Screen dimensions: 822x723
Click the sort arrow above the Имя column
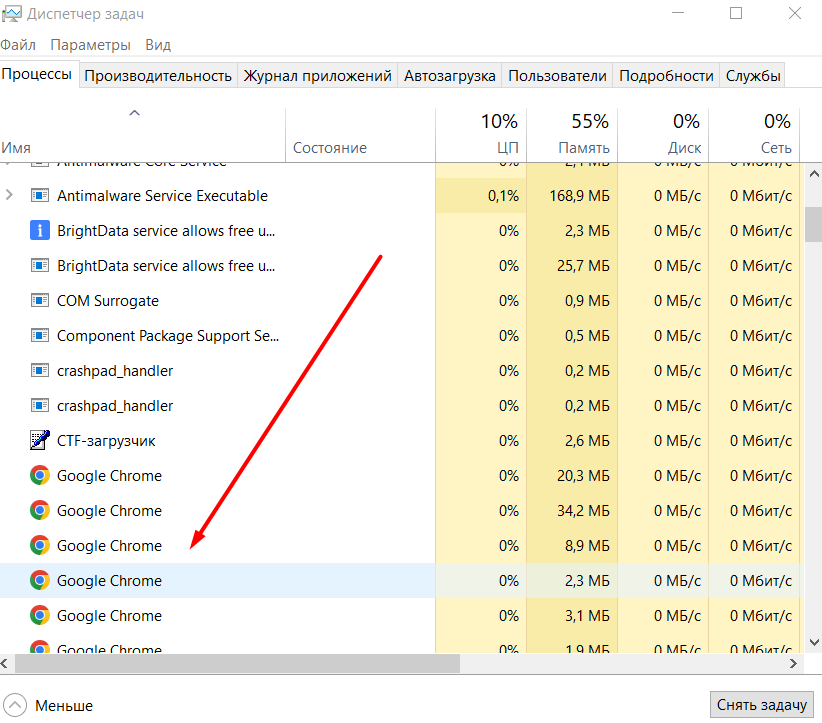click(x=135, y=113)
